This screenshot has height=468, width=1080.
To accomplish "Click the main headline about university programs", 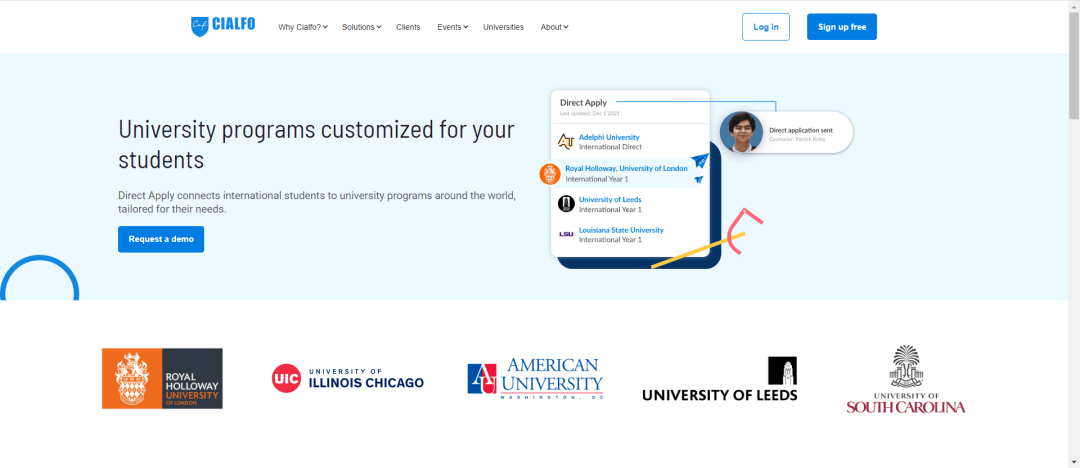I will pyautogui.click(x=316, y=144).
